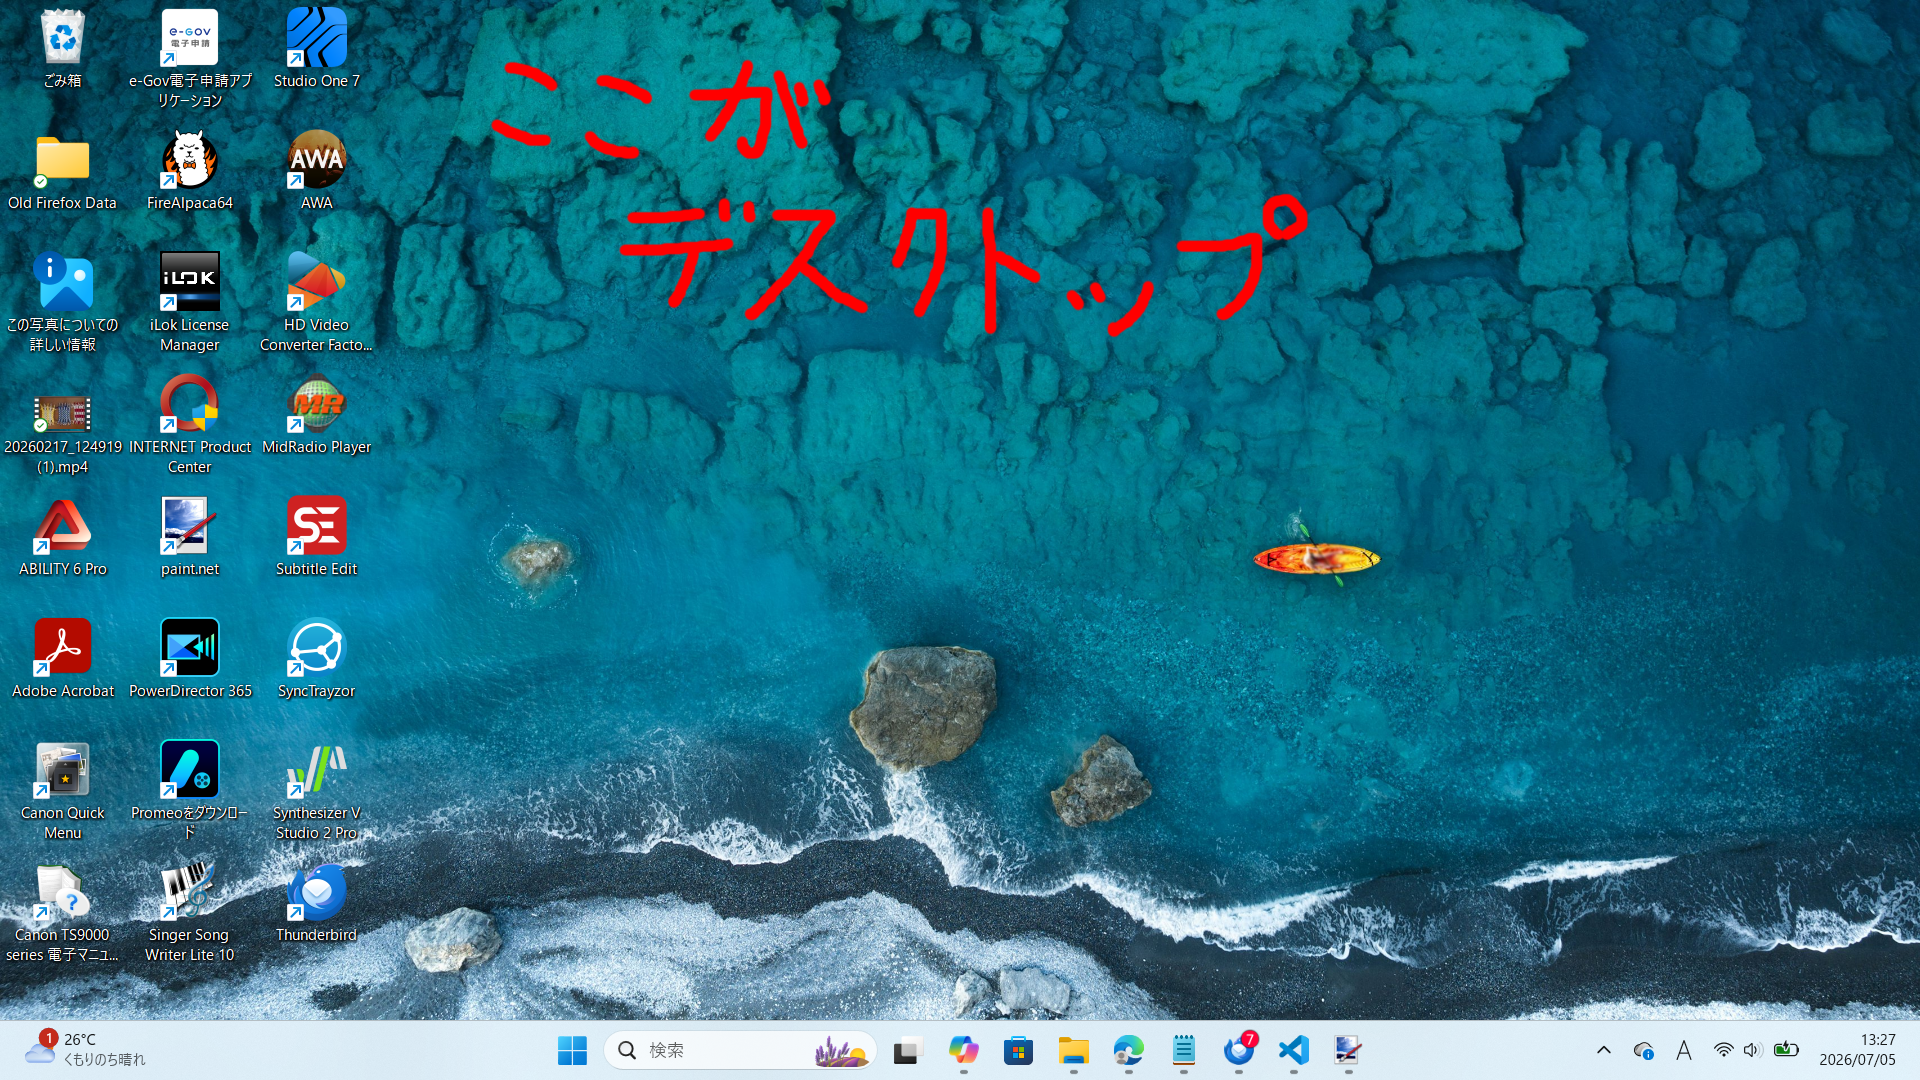Viewport: 1920px width, 1080px height.
Task: Select the Subtitle Edit desktop icon
Action: point(316,536)
